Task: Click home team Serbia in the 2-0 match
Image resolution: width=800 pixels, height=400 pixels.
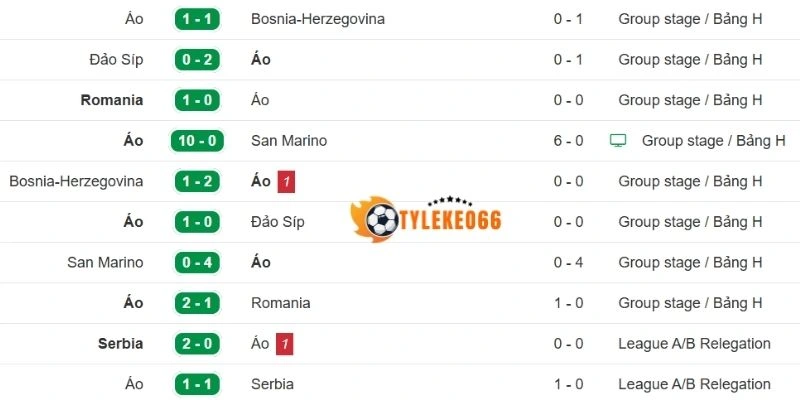Action: (119, 344)
